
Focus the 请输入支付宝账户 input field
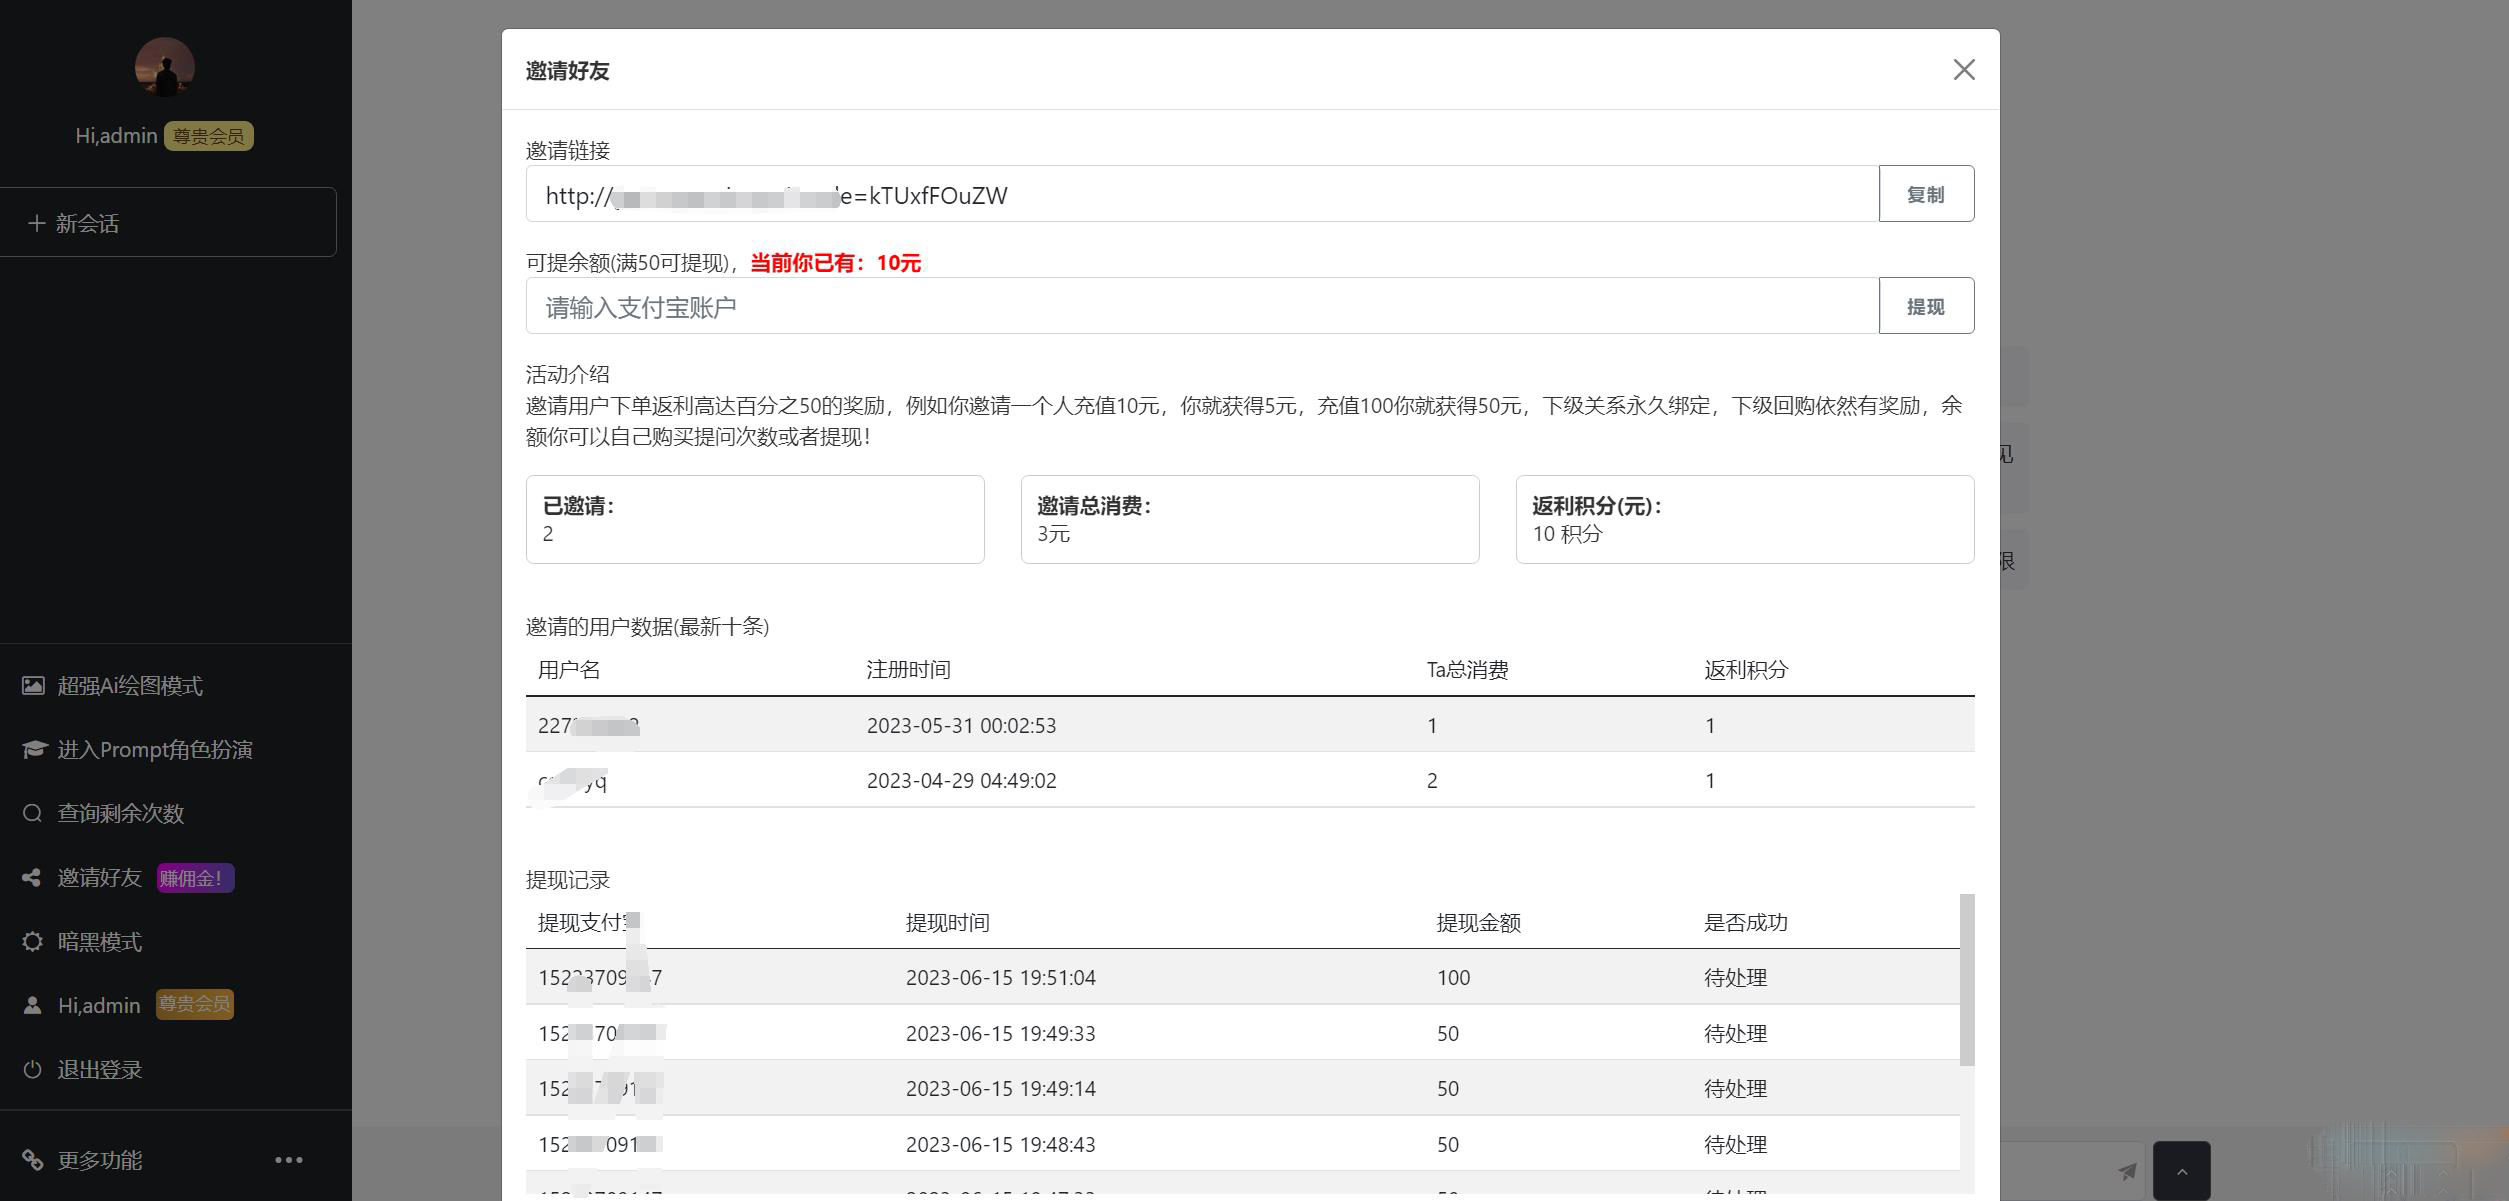pos(1202,306)
